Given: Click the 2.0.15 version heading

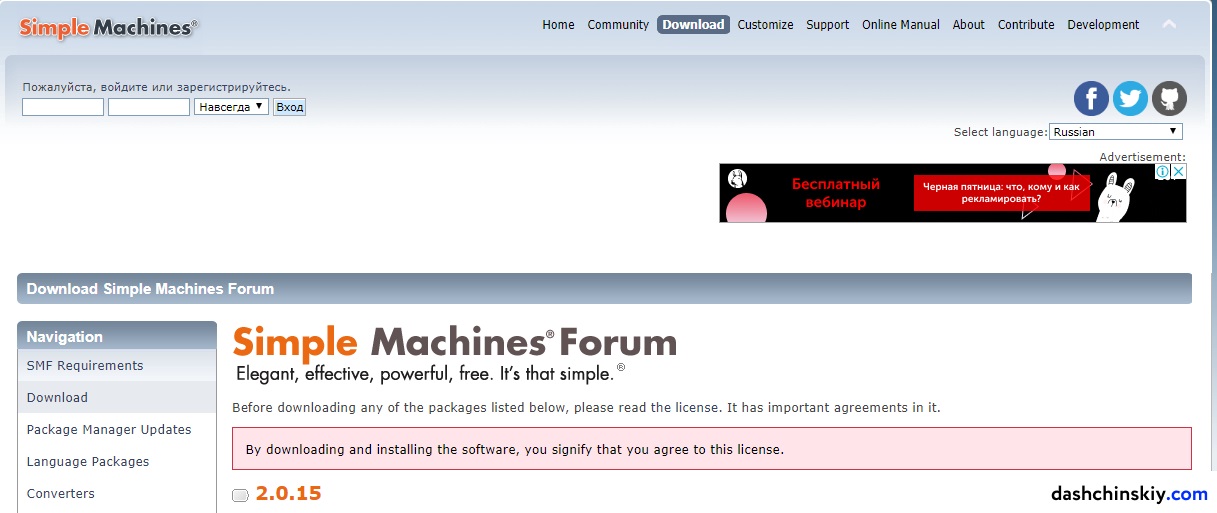Looking at the screenshot, I should [x=288, y=493].
